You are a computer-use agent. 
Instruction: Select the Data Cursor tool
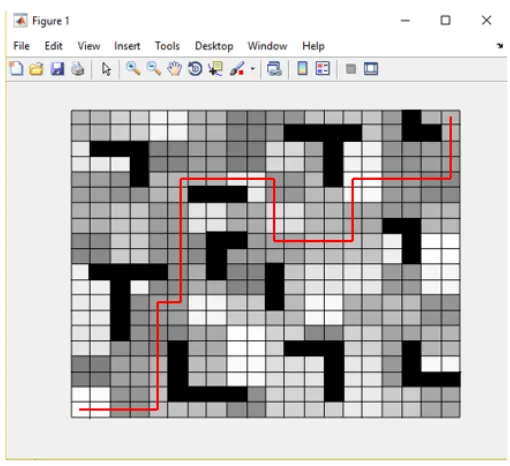[x=216, y=69]
